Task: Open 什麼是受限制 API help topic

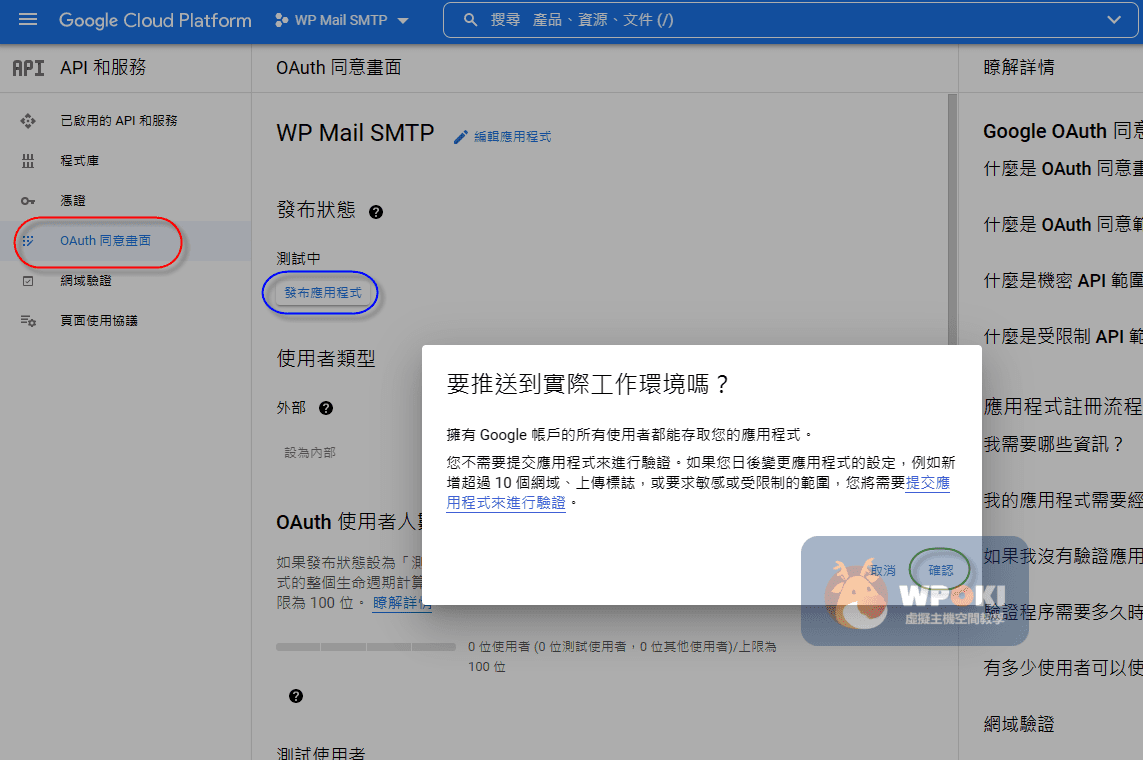Action: (1063, 337)
